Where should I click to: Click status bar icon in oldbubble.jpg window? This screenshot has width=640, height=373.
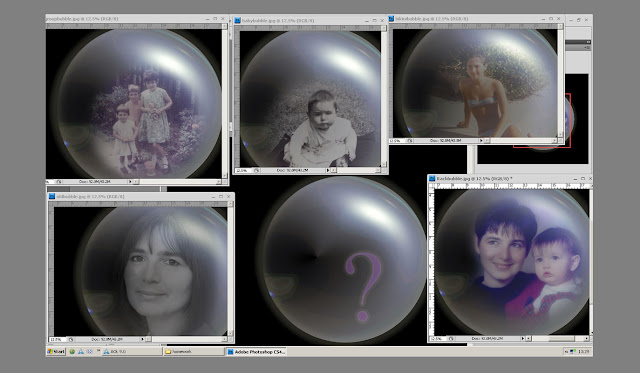(x=71, y=339)
